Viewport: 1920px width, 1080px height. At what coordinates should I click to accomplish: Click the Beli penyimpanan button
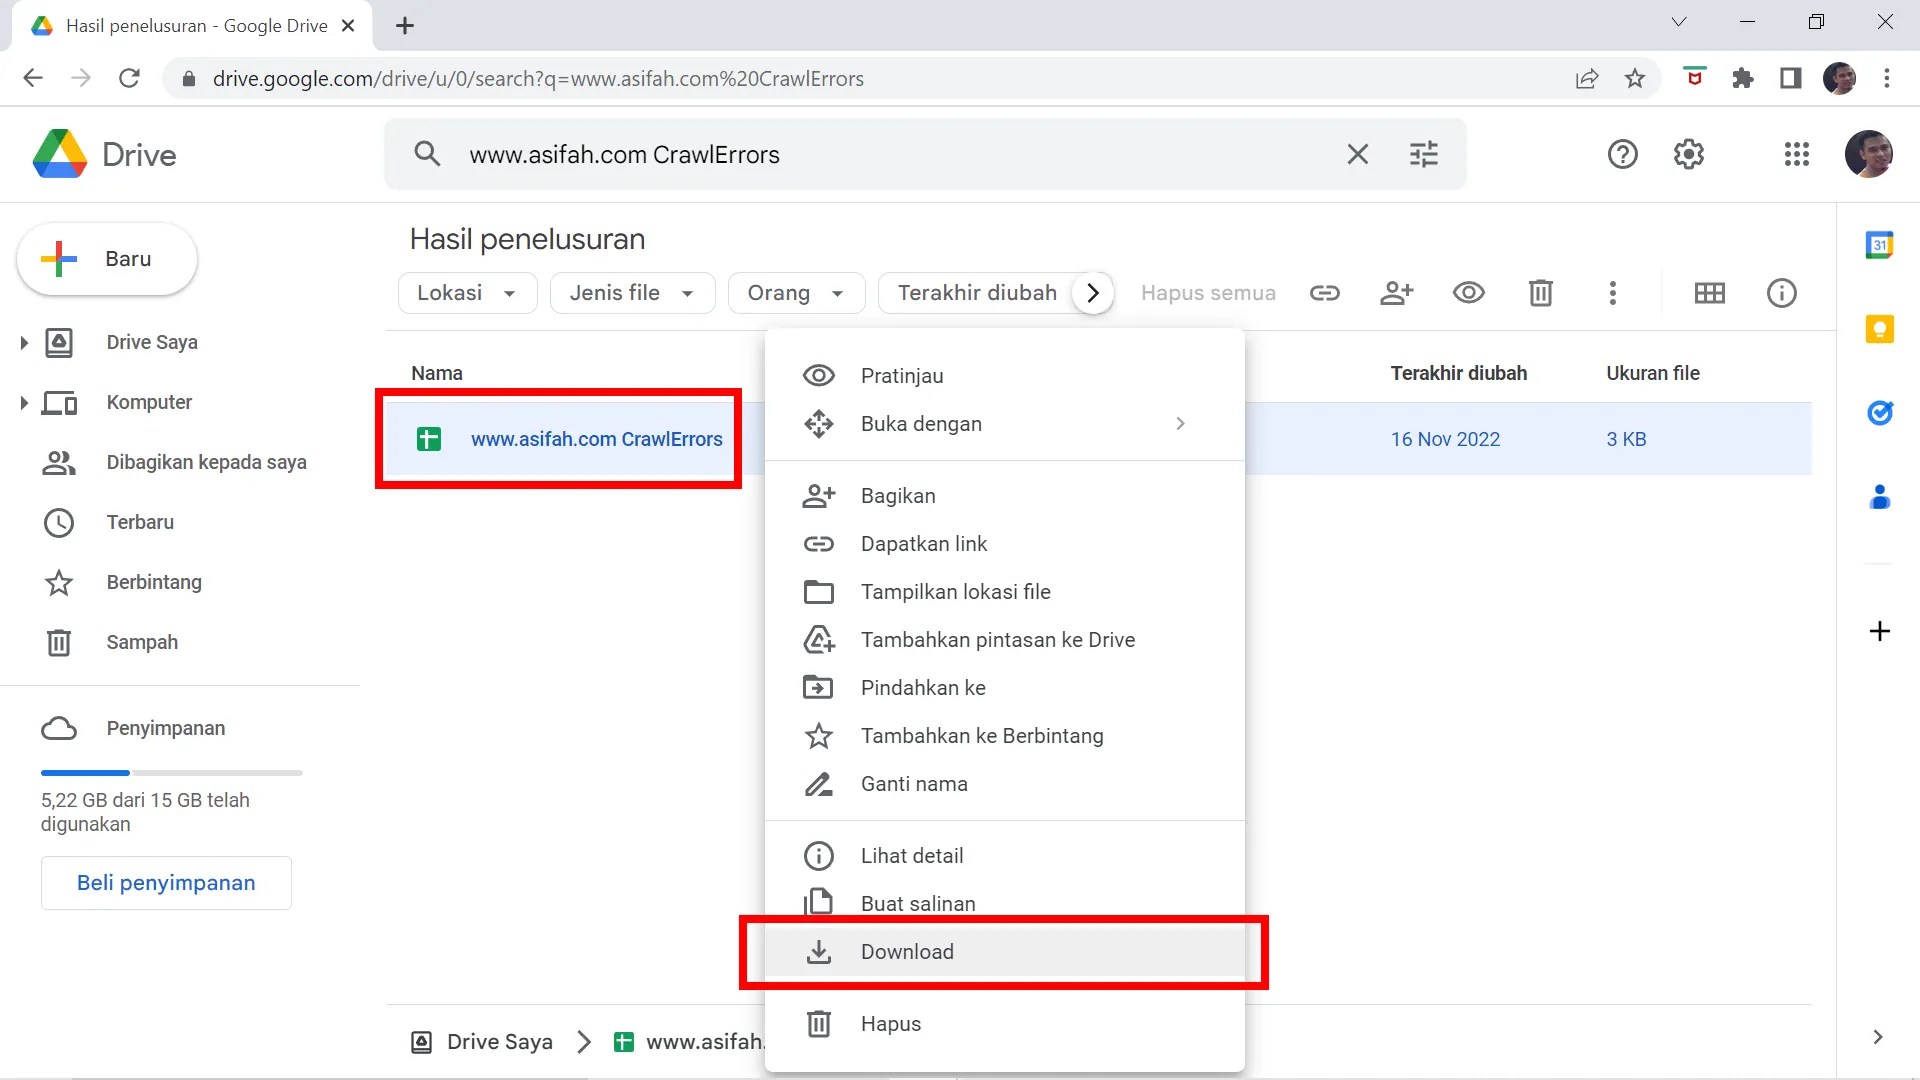166,883
